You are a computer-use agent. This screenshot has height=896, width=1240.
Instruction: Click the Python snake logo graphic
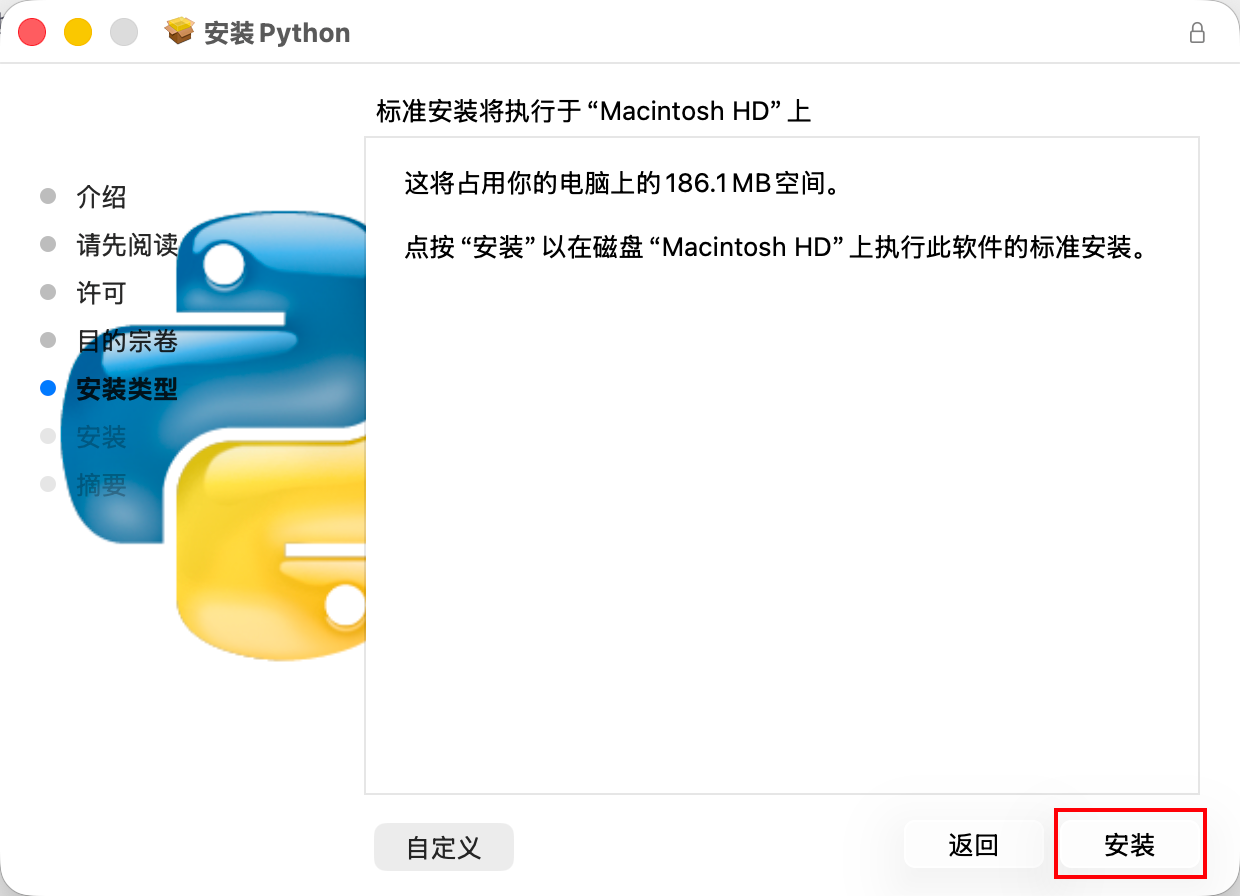(213, 436)
